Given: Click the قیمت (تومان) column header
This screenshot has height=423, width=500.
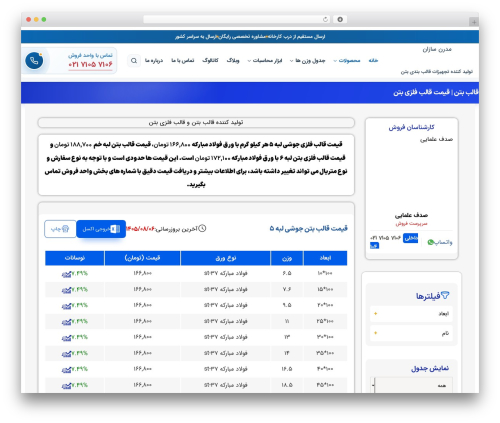Looking at the screenshot, I should [x=143, y=258].
